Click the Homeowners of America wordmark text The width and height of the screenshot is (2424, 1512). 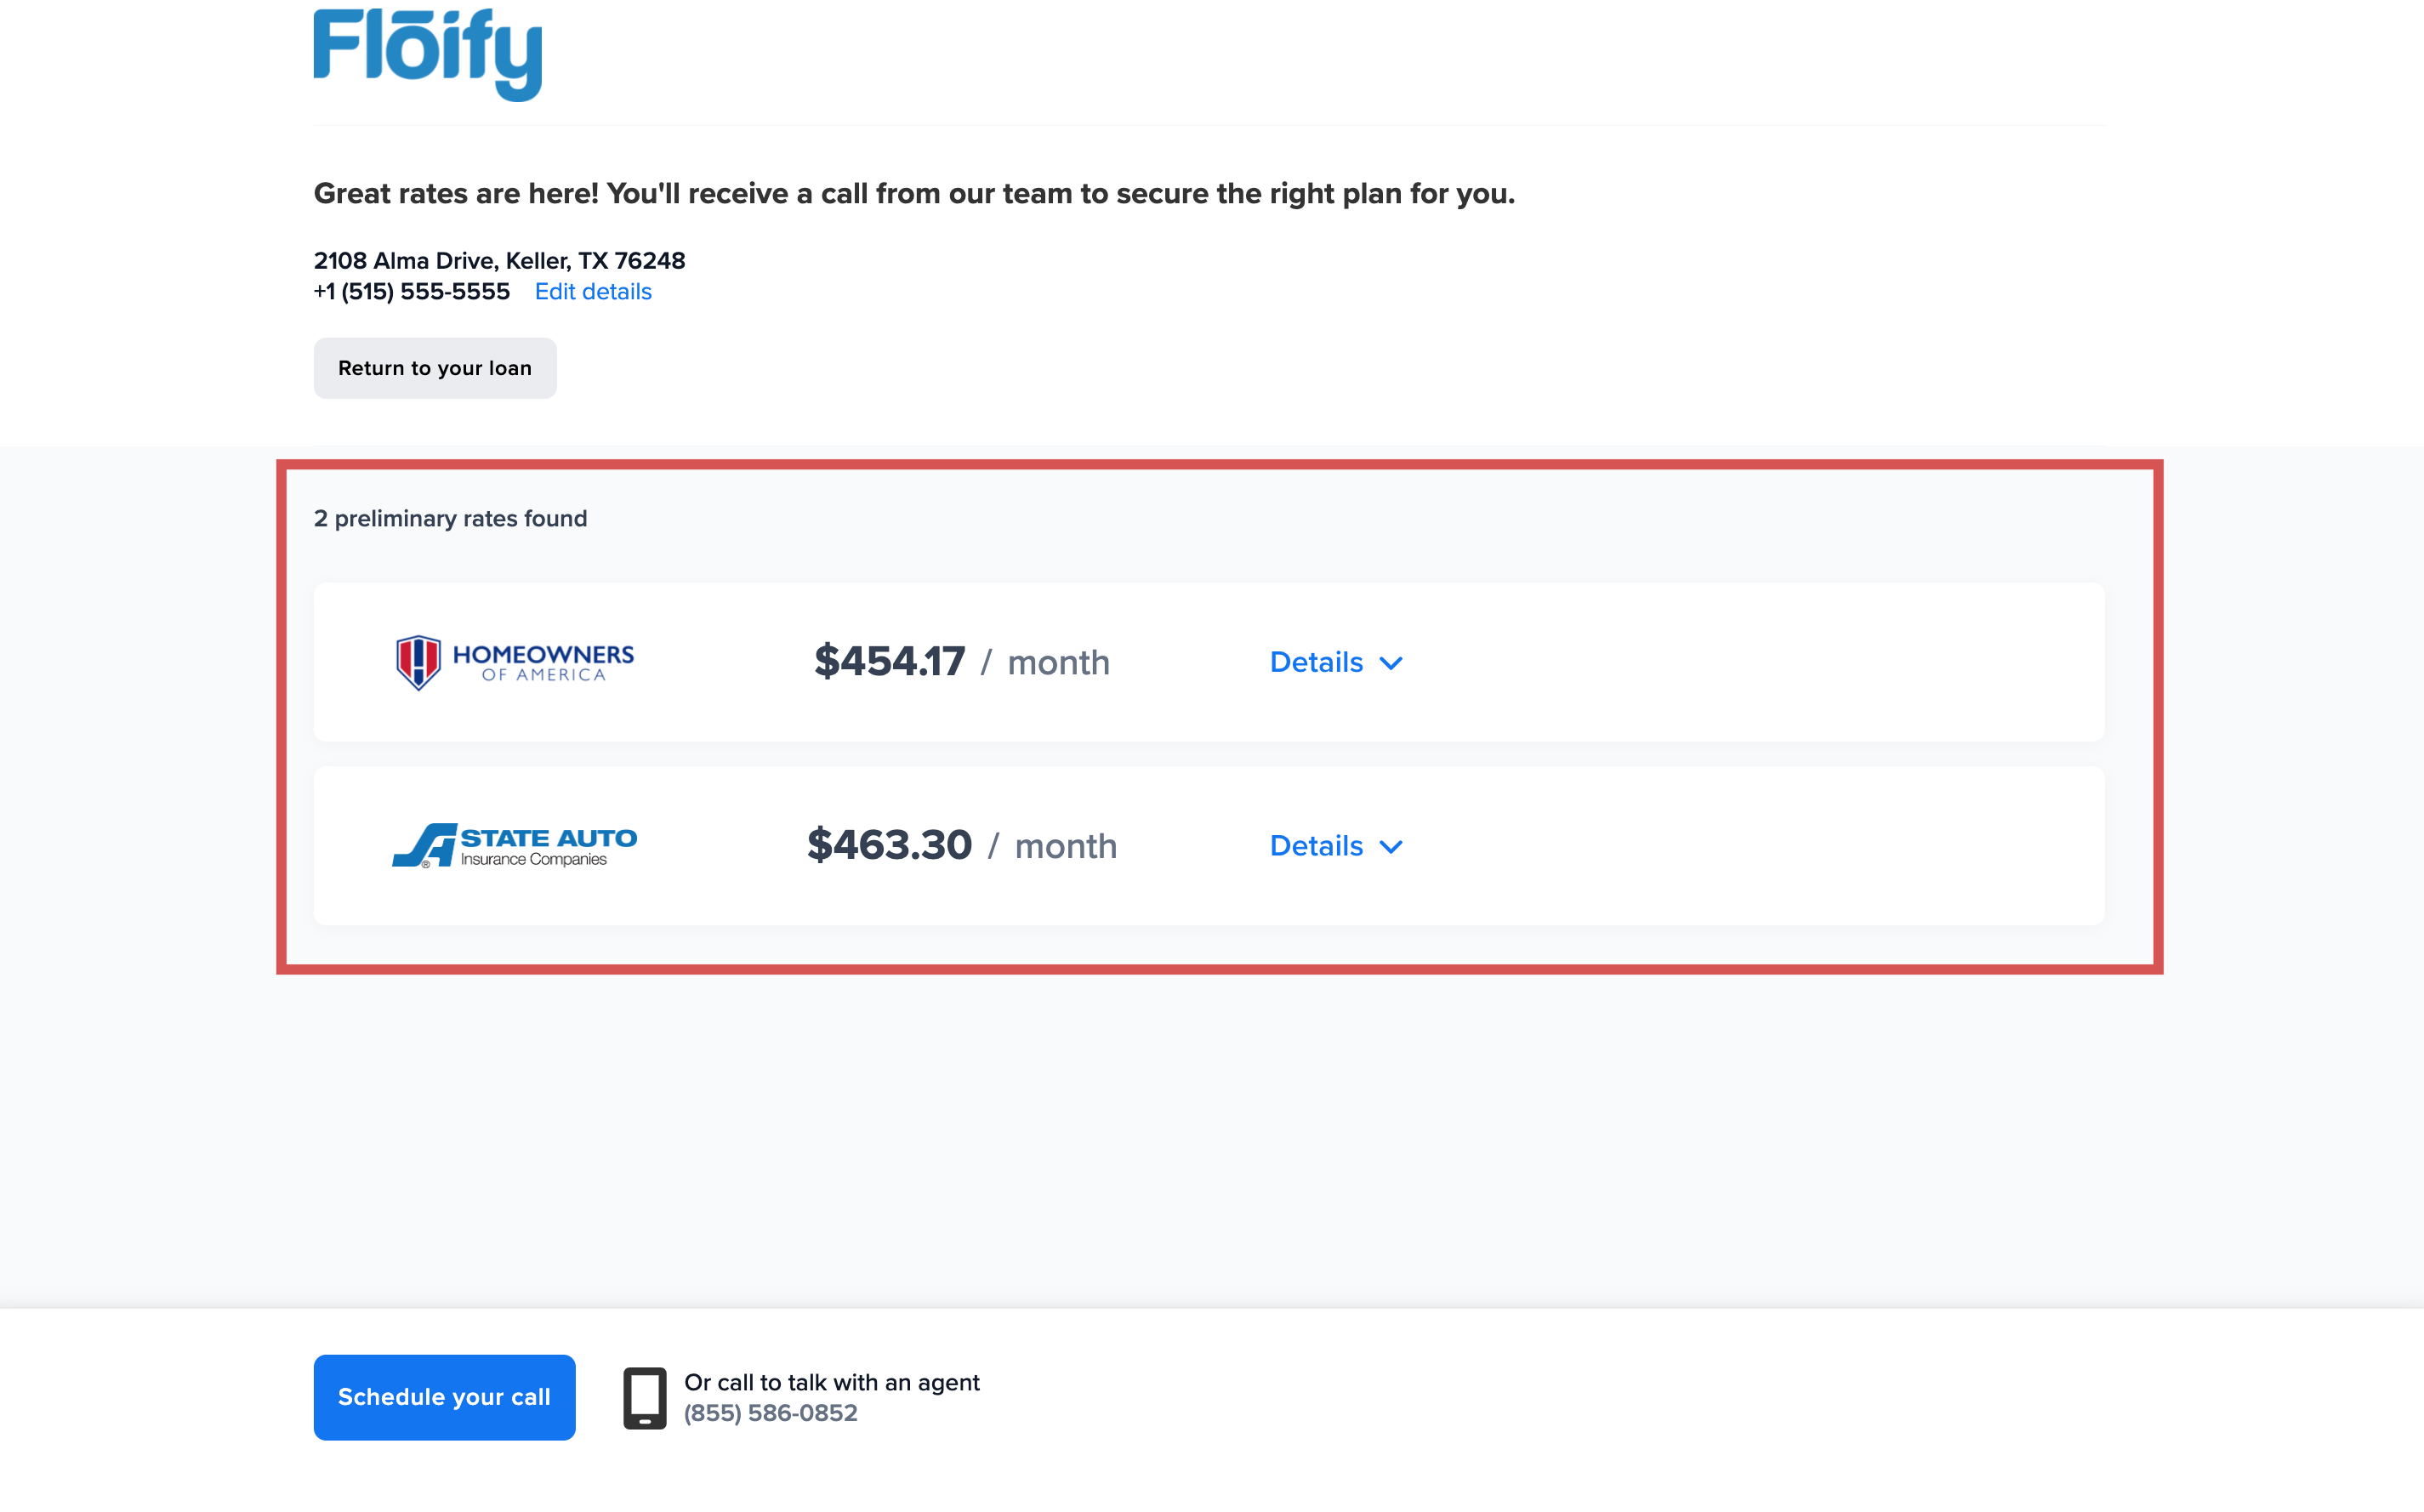point(543,661)
